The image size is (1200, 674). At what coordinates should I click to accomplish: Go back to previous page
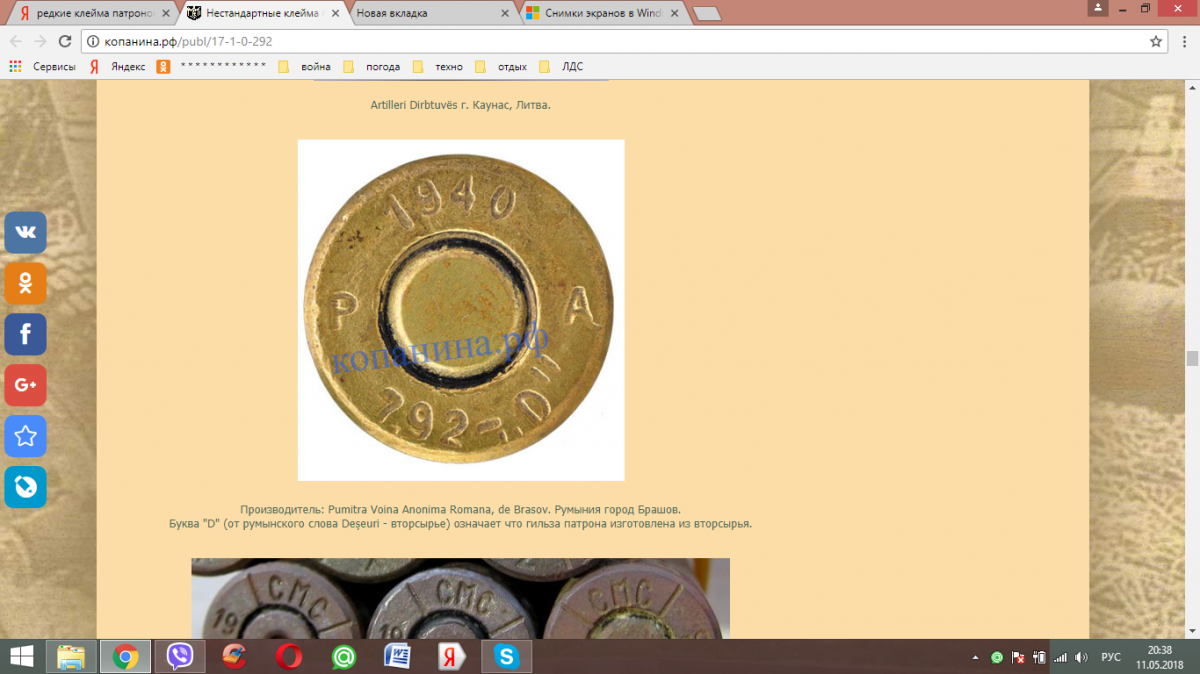tap(16, 41)
